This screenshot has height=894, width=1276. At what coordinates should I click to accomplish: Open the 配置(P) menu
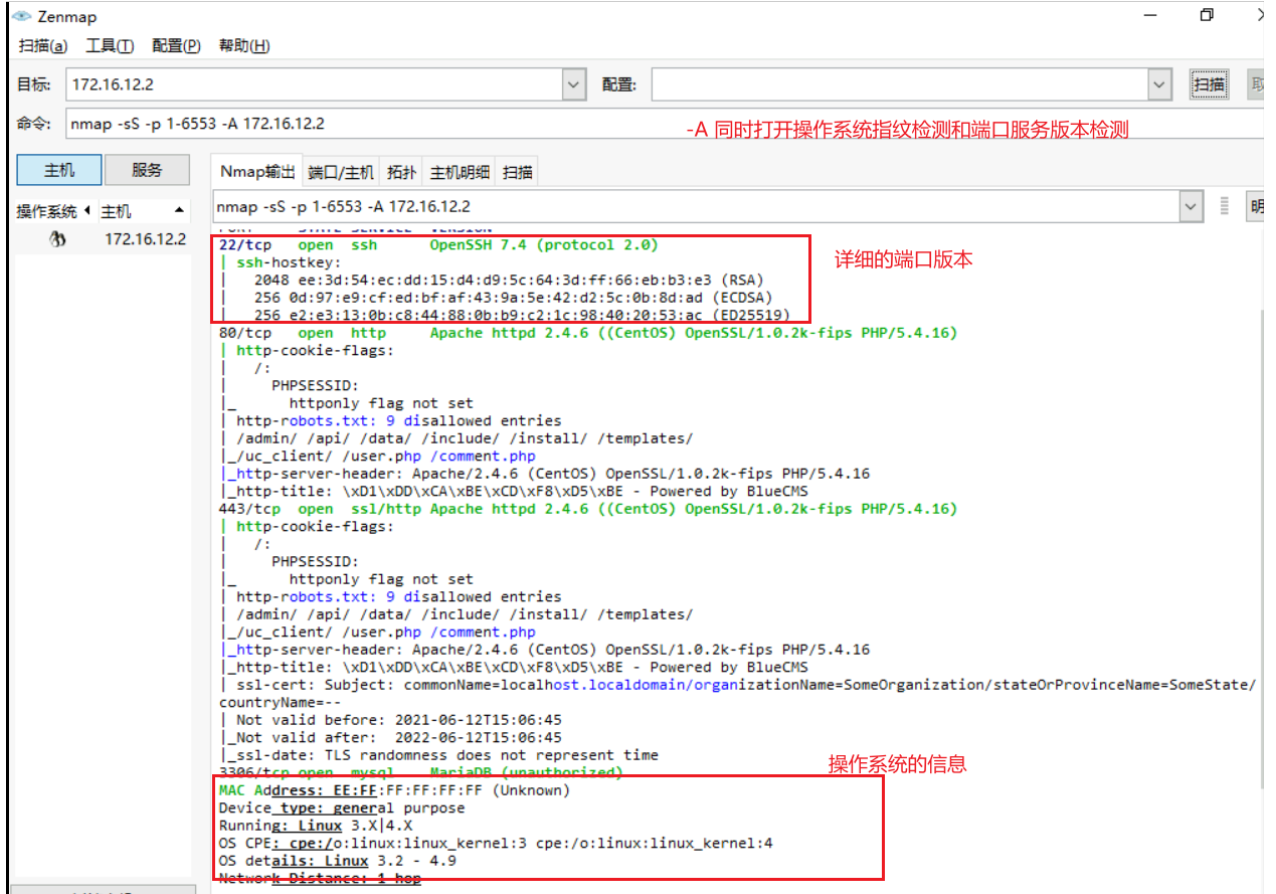click(176, 46)
